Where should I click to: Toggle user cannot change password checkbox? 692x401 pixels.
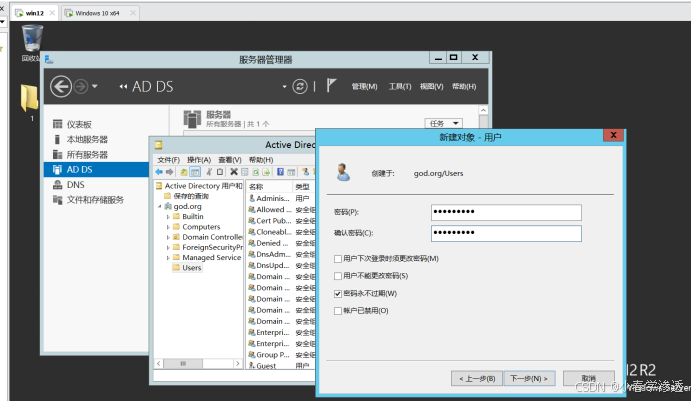(338, 276)
